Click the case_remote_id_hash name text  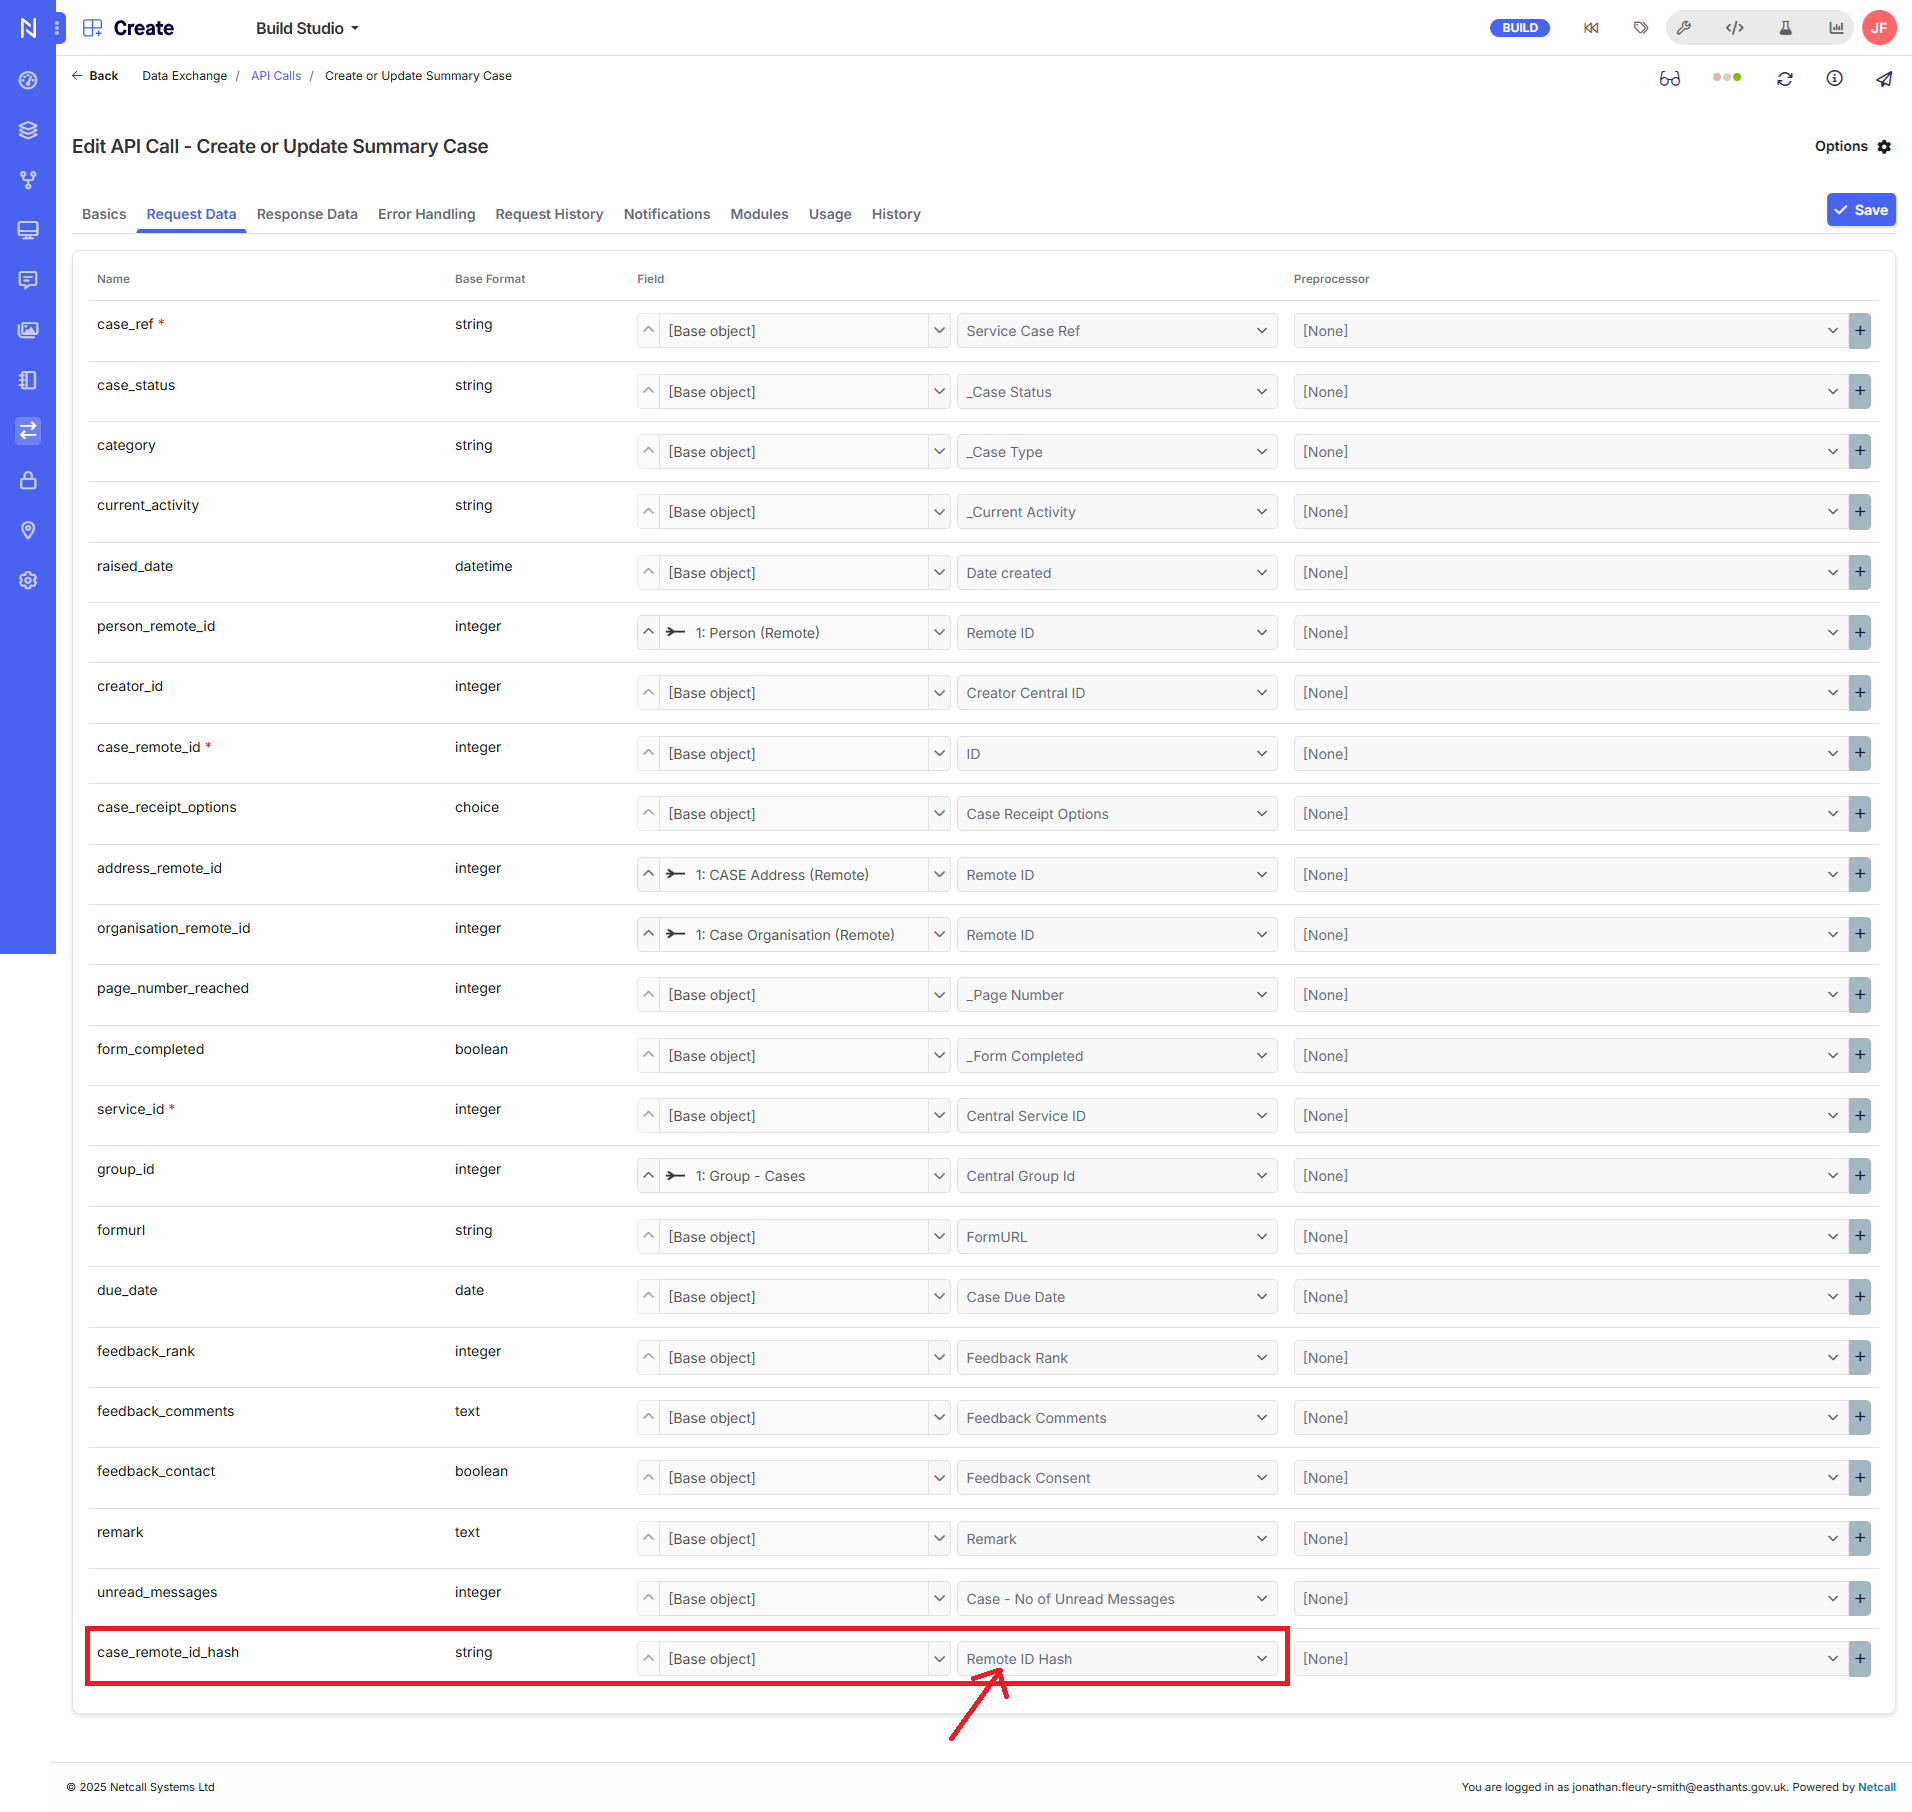pyautogui.click(x=168, y=1652)
